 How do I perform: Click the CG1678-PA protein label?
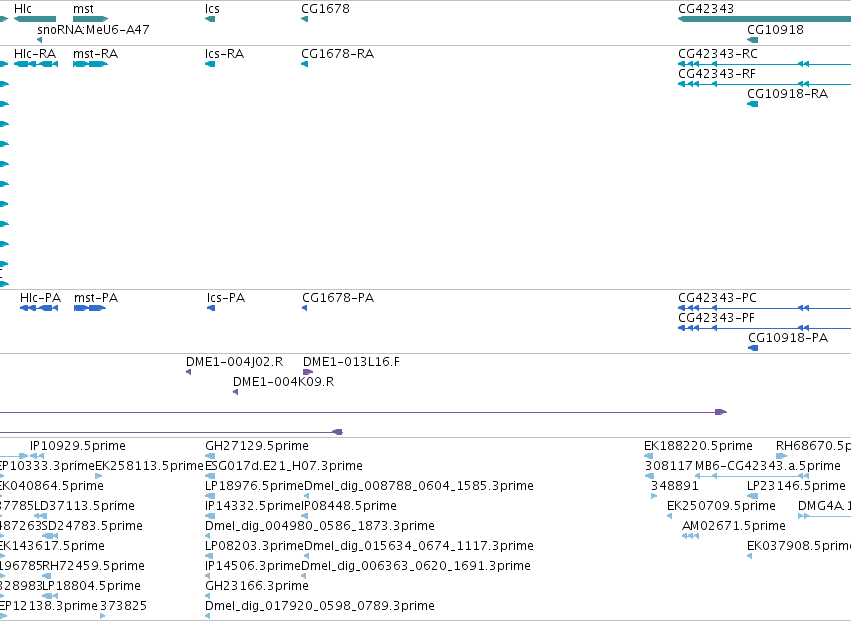tap(338, 298)
